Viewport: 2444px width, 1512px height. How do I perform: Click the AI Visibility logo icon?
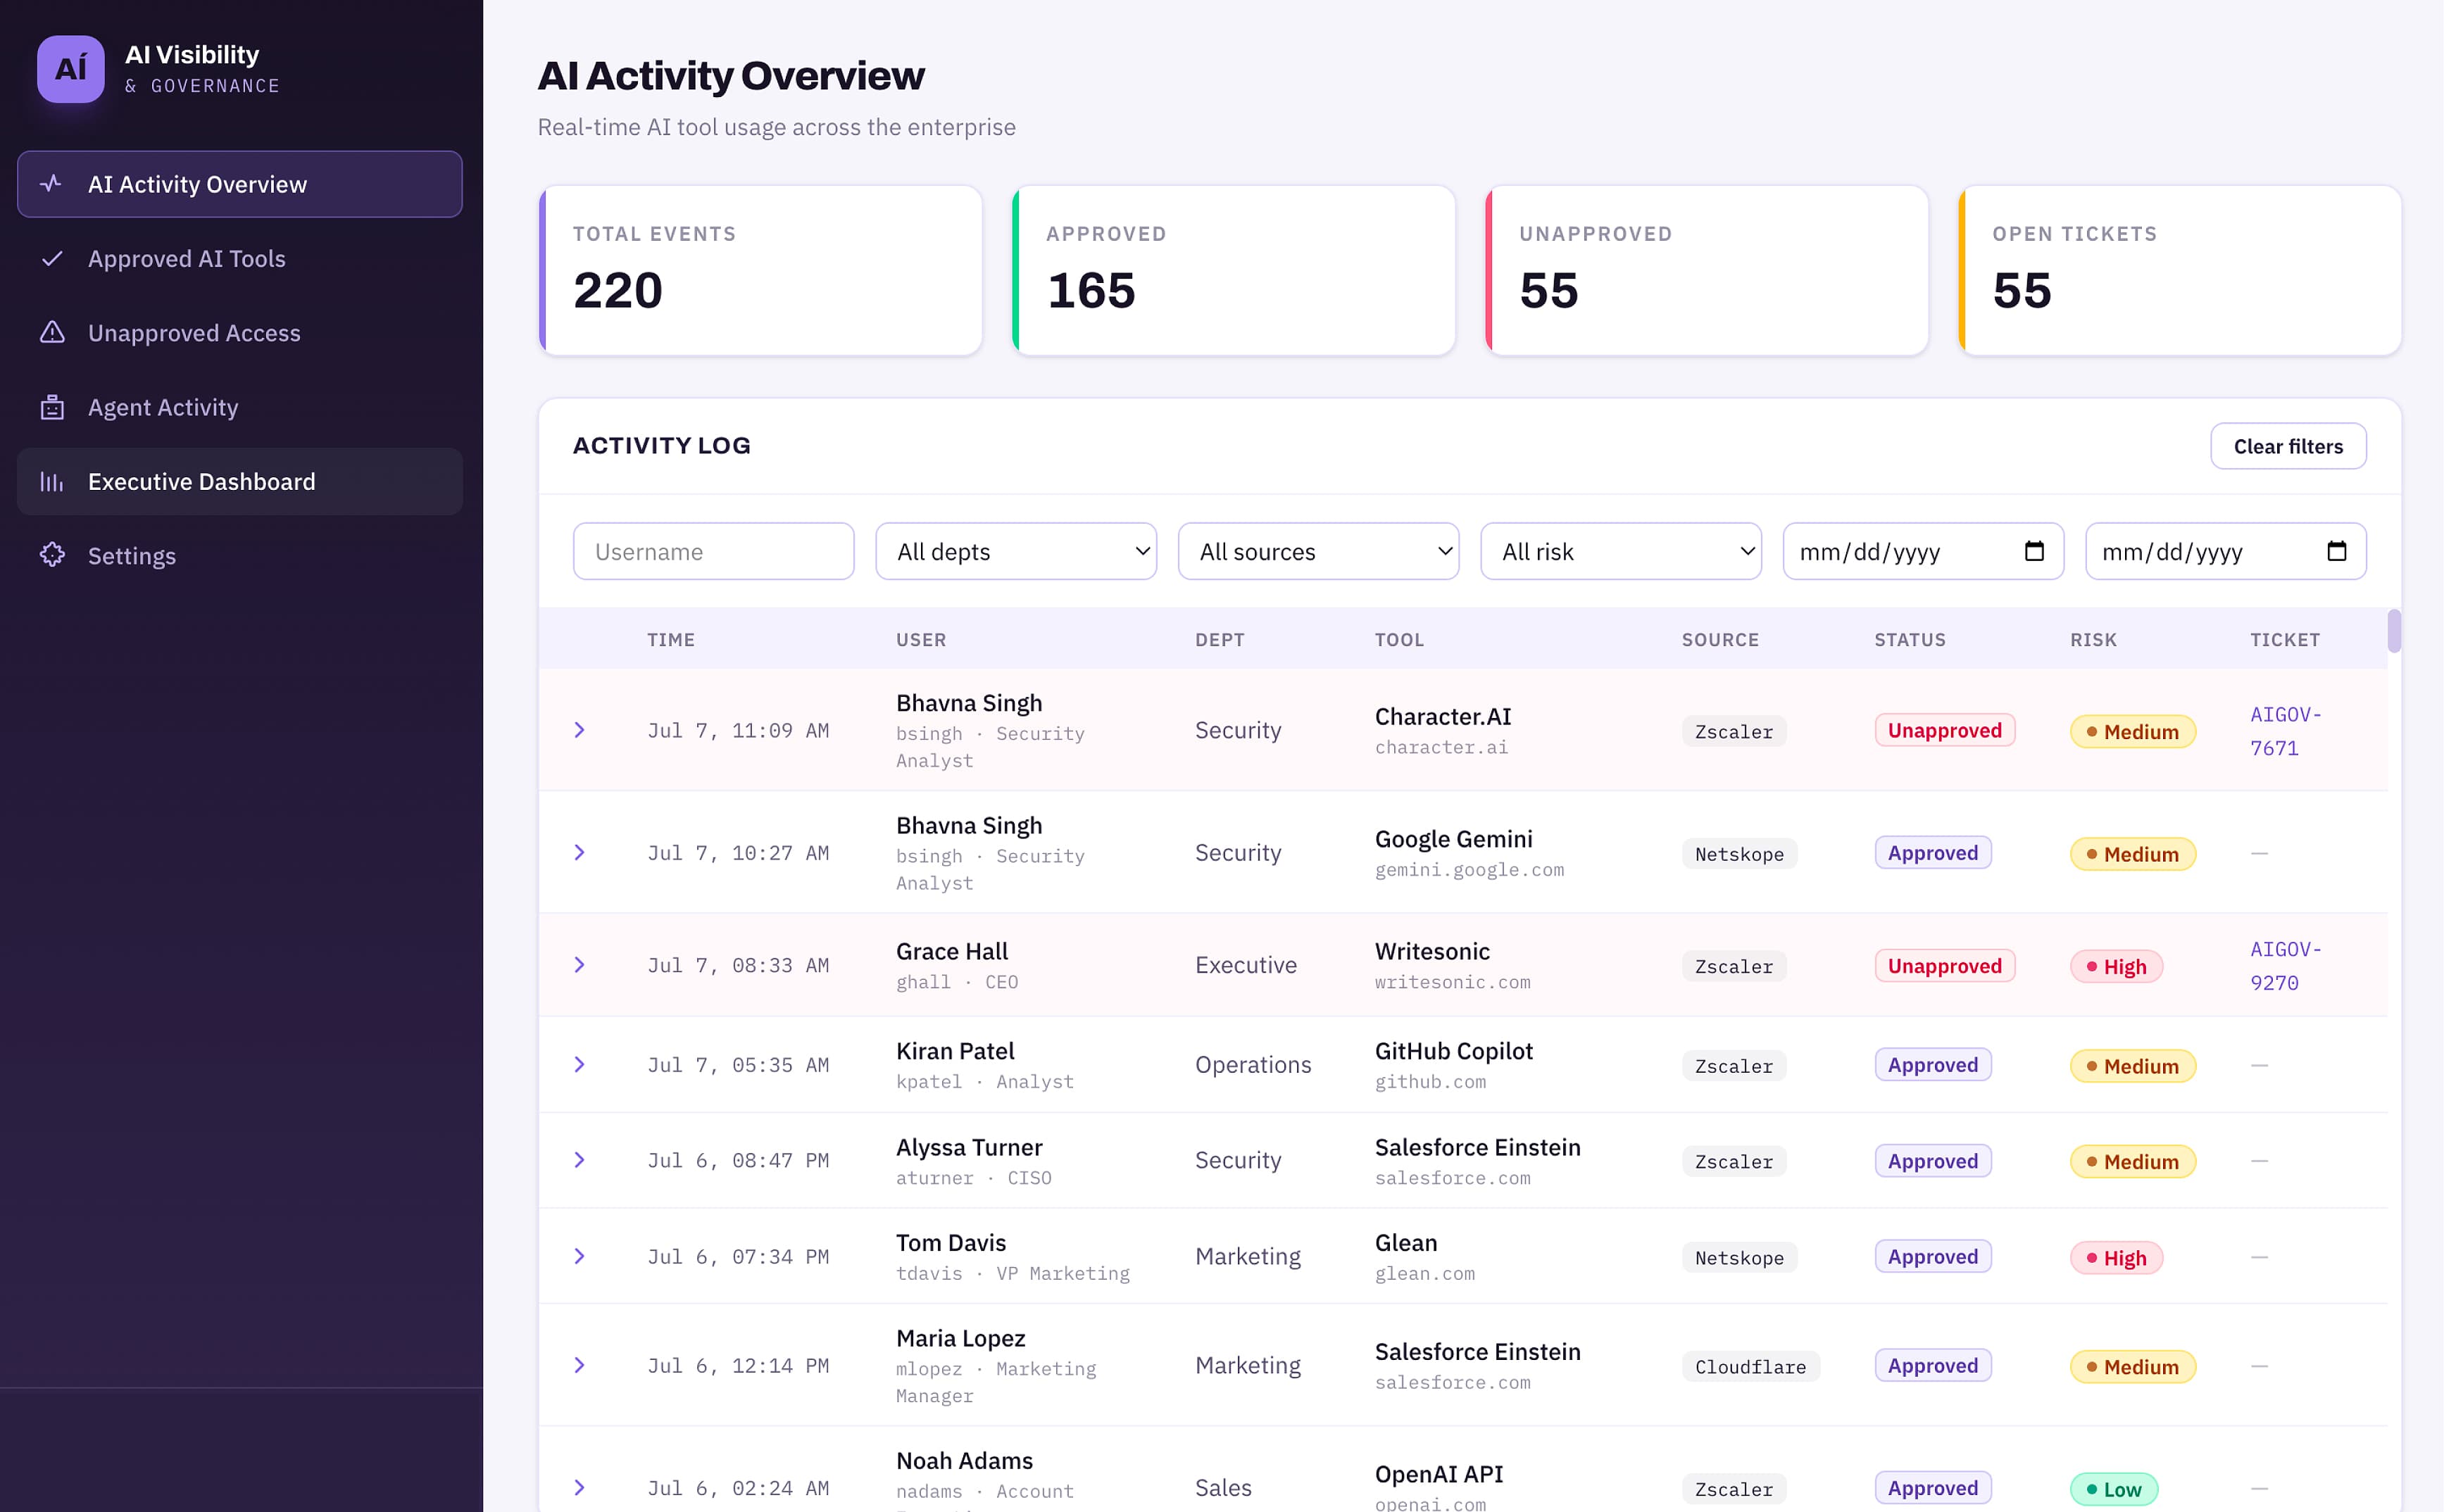click(x=70, y=69)
